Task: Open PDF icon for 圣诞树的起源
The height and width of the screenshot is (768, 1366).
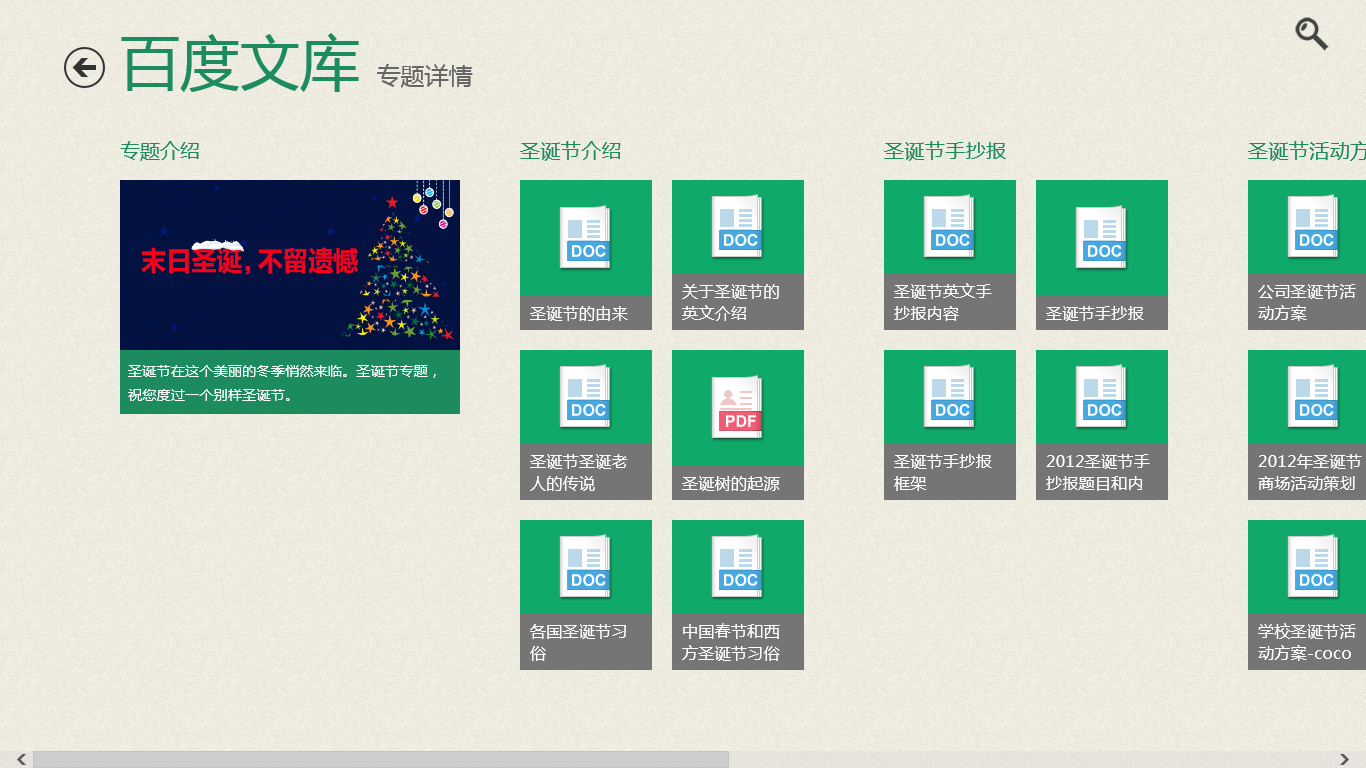Action: pos(737,408)
